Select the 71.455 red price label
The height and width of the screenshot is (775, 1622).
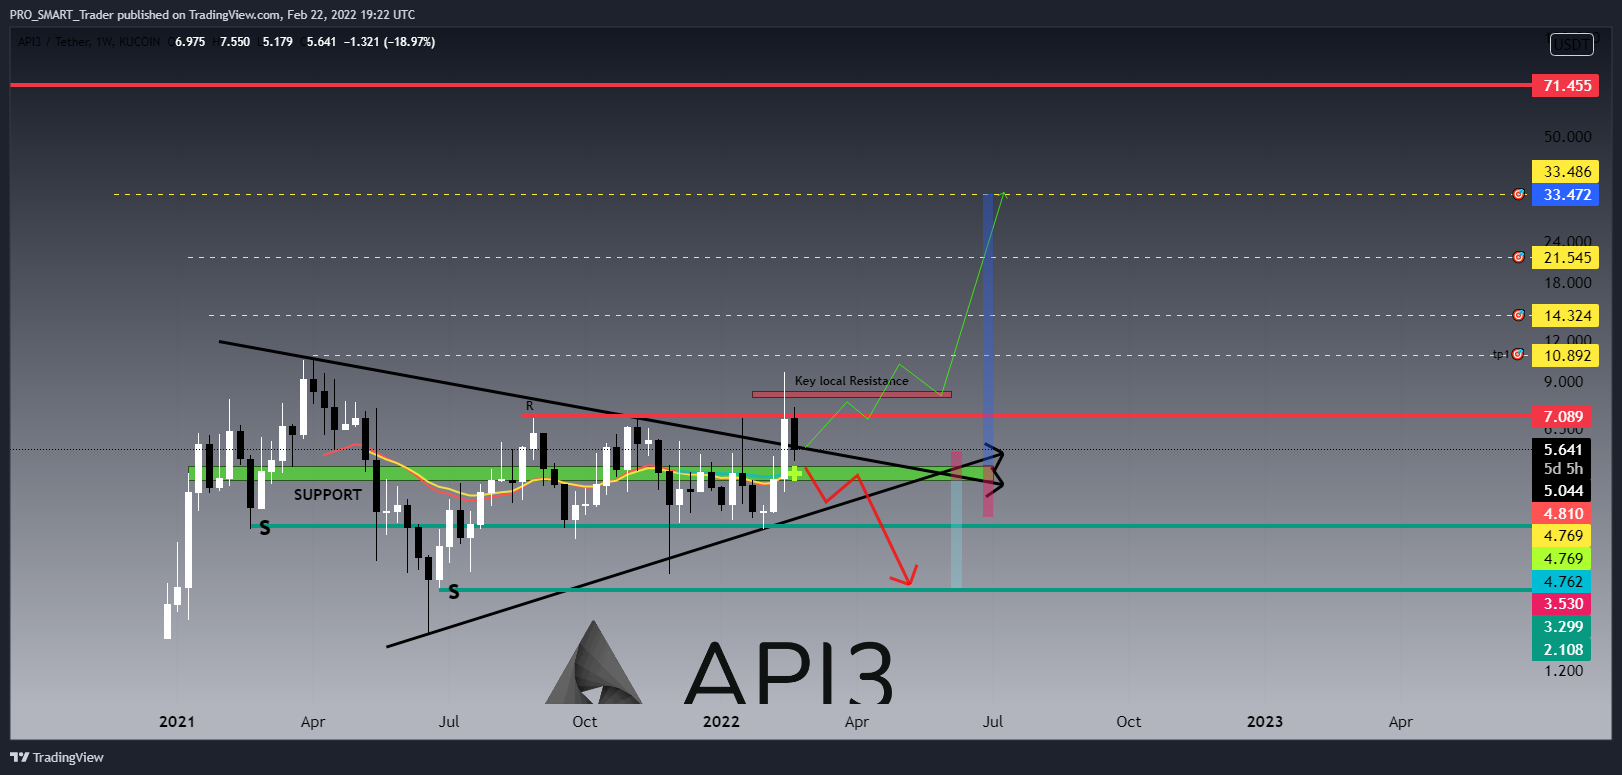1566,86
